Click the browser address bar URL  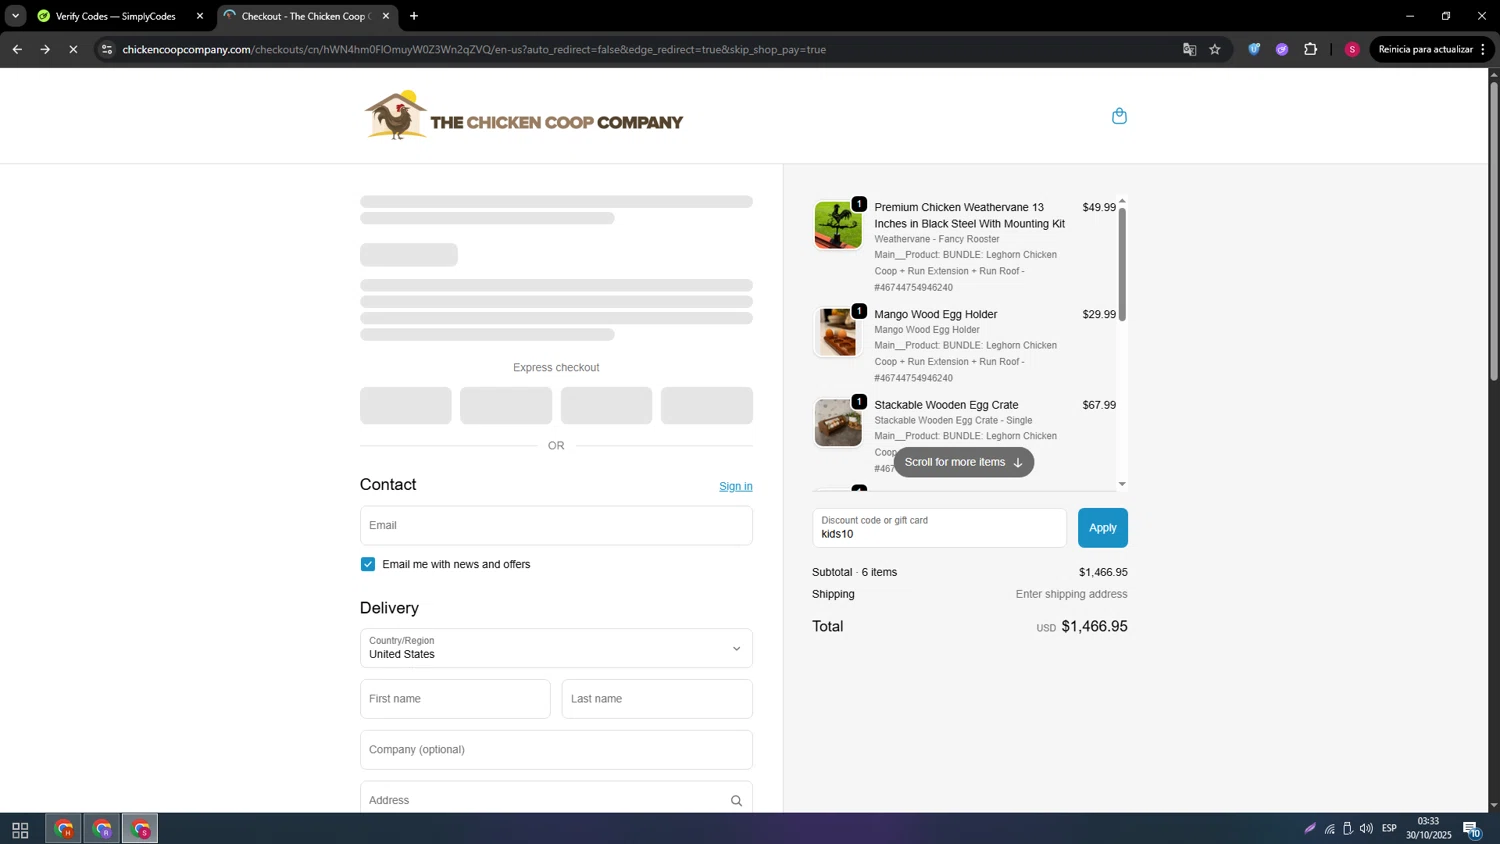[474, 49]
